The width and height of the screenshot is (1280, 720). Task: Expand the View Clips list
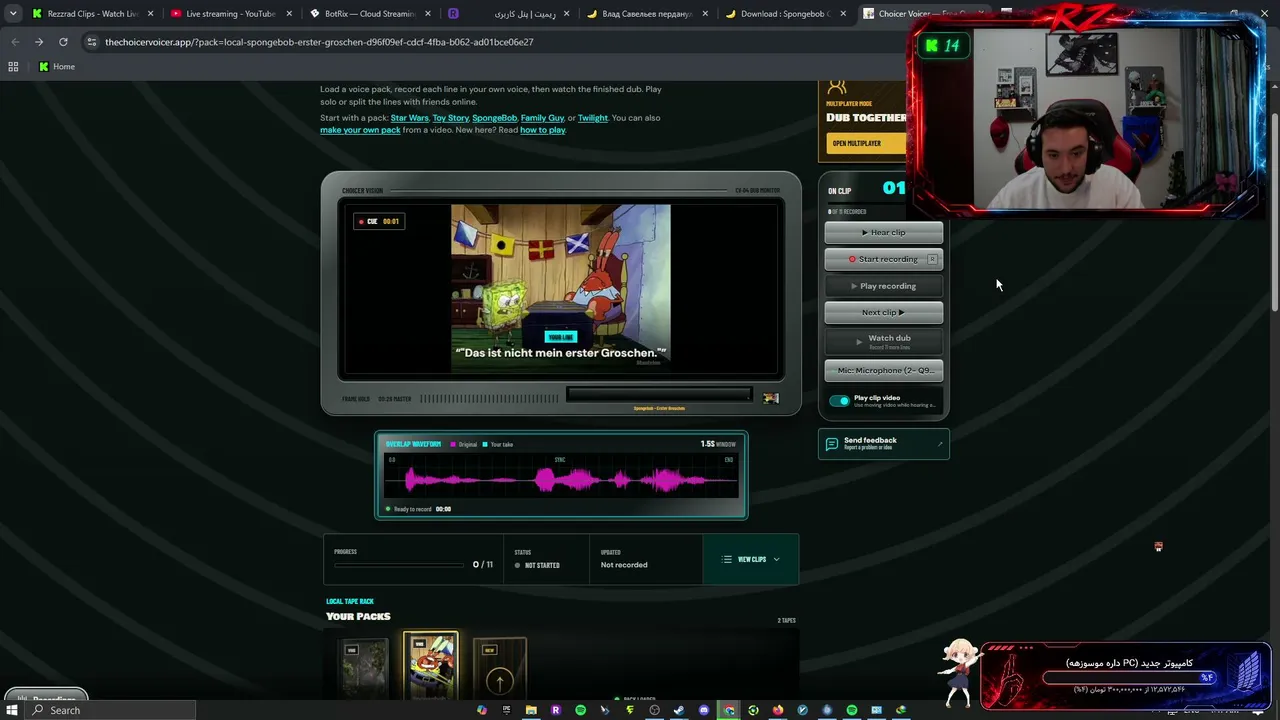751,560
